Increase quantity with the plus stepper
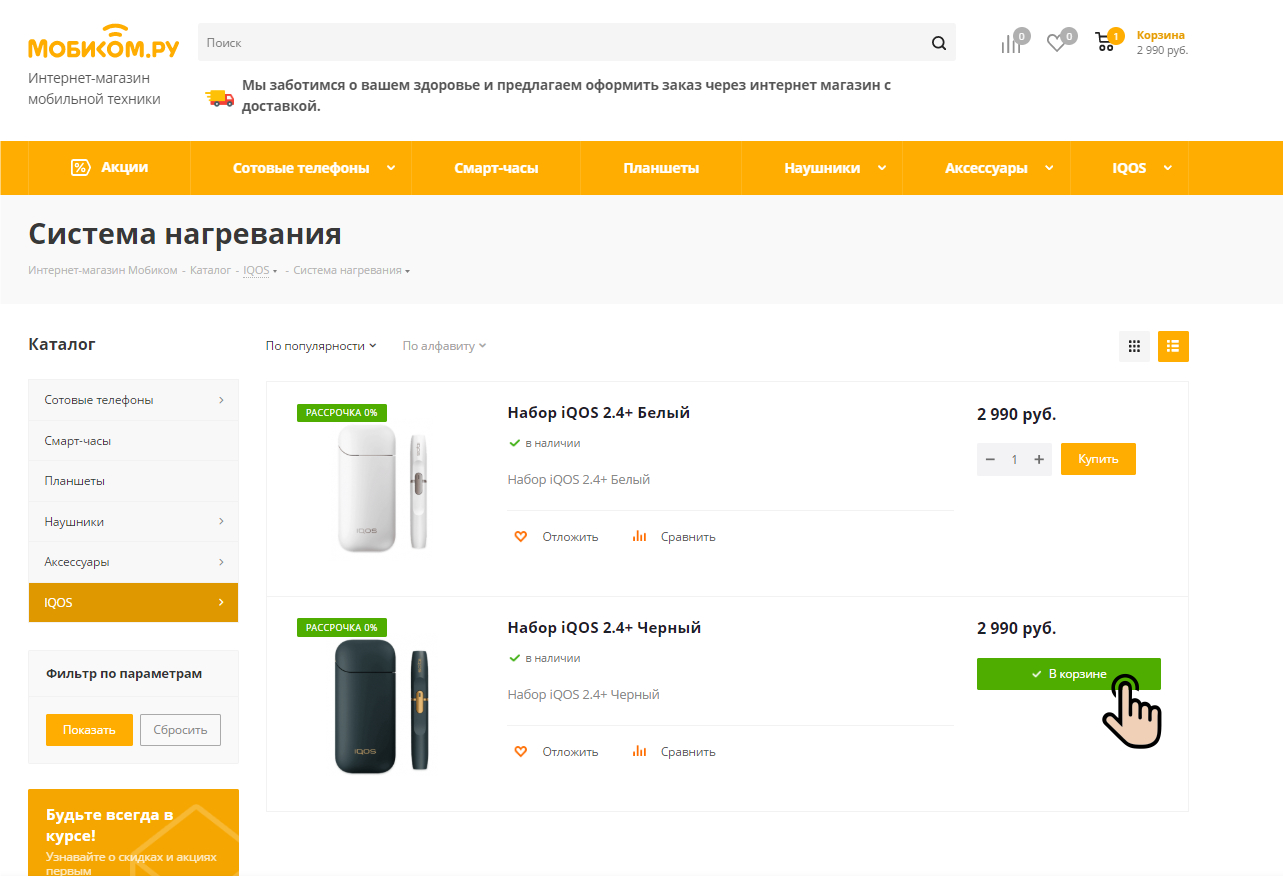1283x876 pixels. 1039,459
